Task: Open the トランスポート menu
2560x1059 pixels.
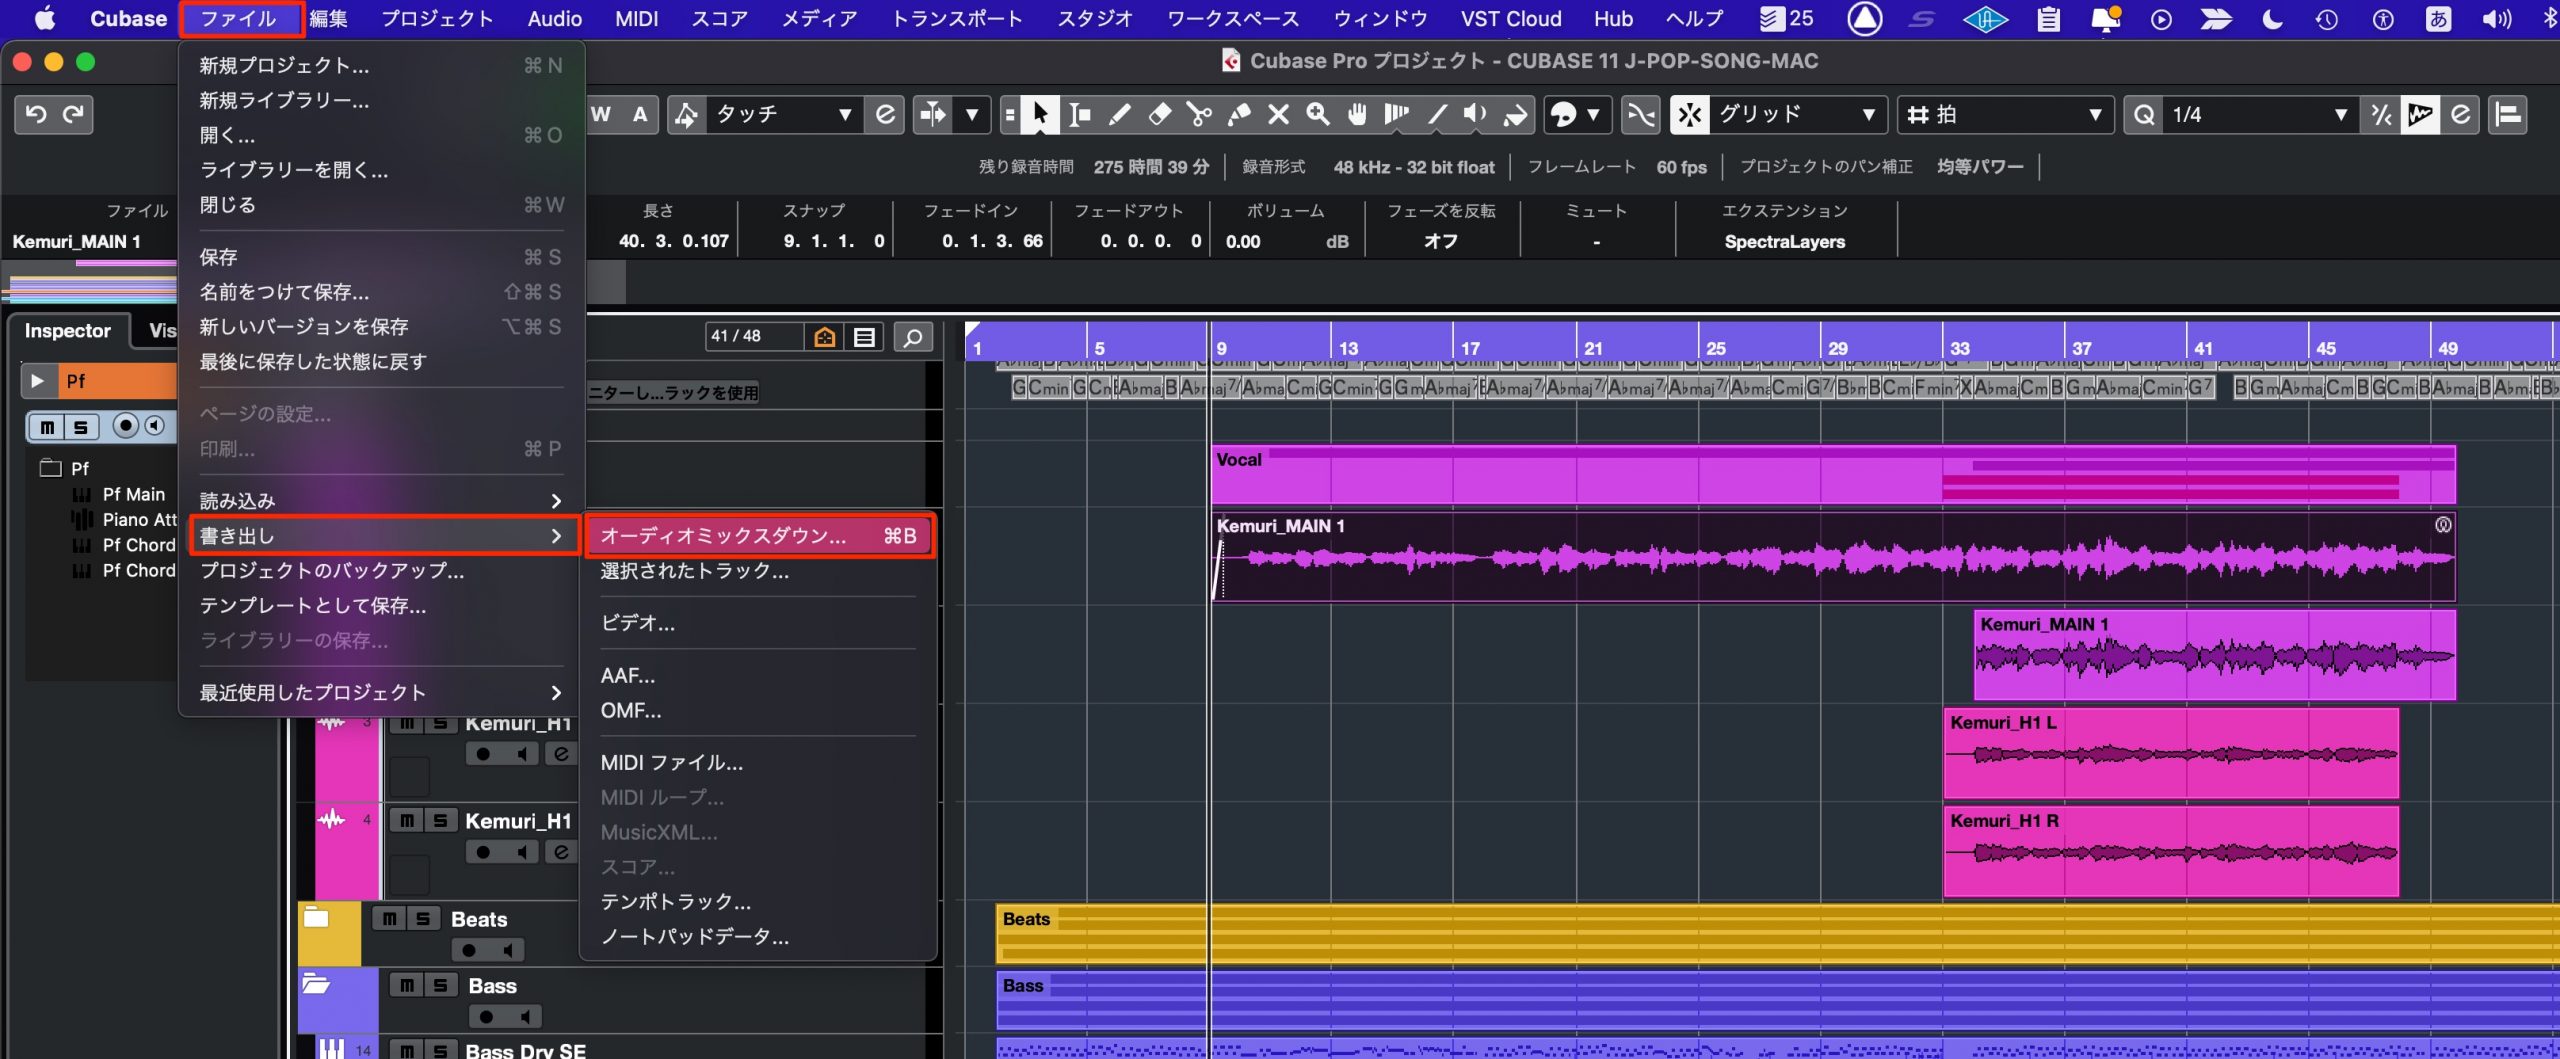Action: 957,18
